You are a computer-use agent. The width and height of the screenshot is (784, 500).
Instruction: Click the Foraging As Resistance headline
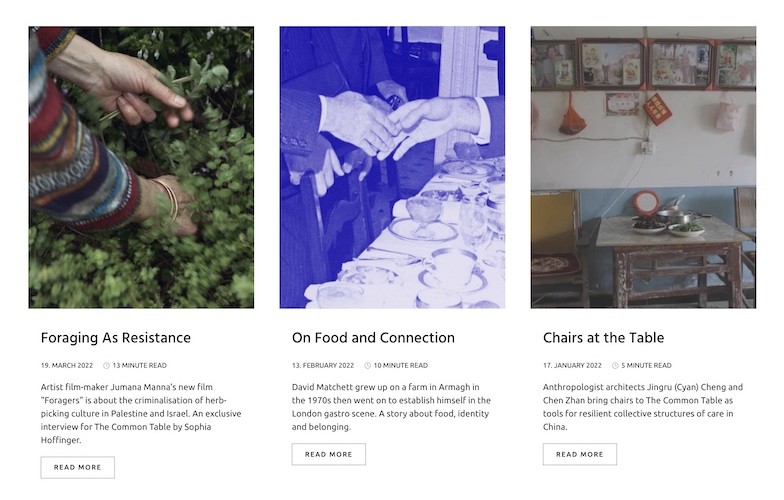tap(115, 338)
